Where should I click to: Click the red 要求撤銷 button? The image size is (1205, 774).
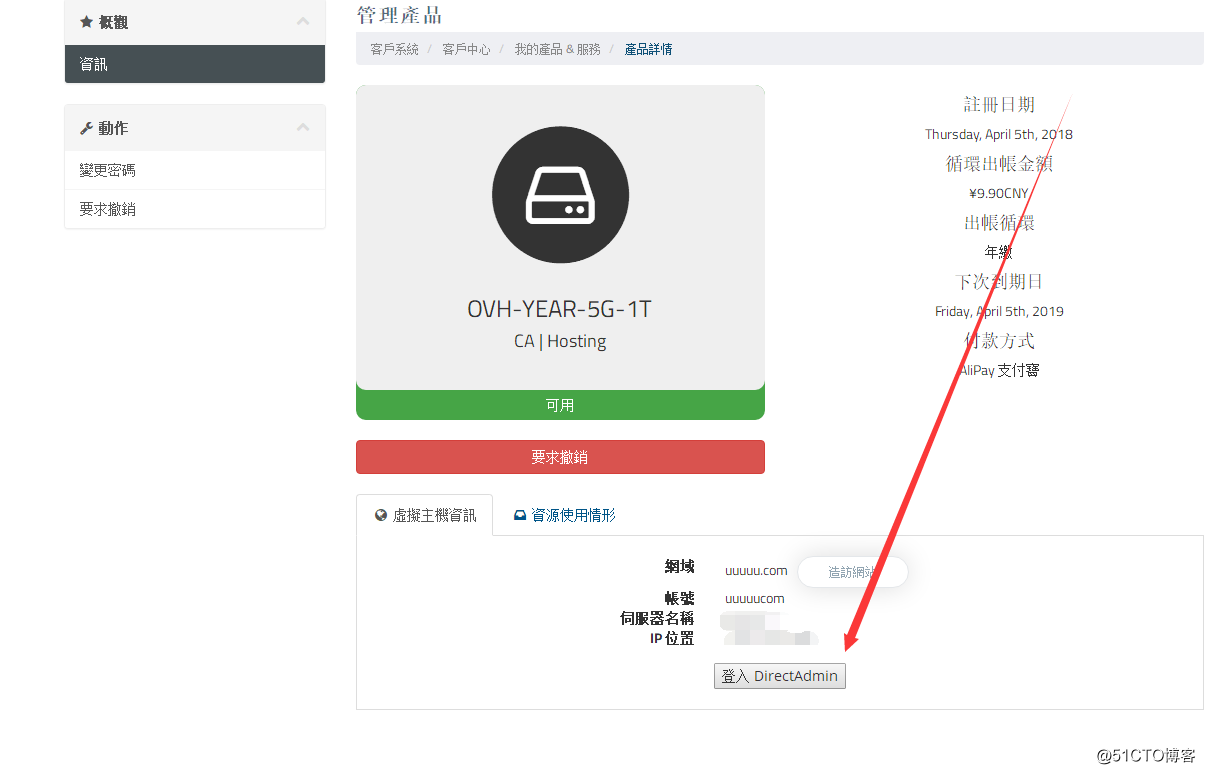click(560, 457)
